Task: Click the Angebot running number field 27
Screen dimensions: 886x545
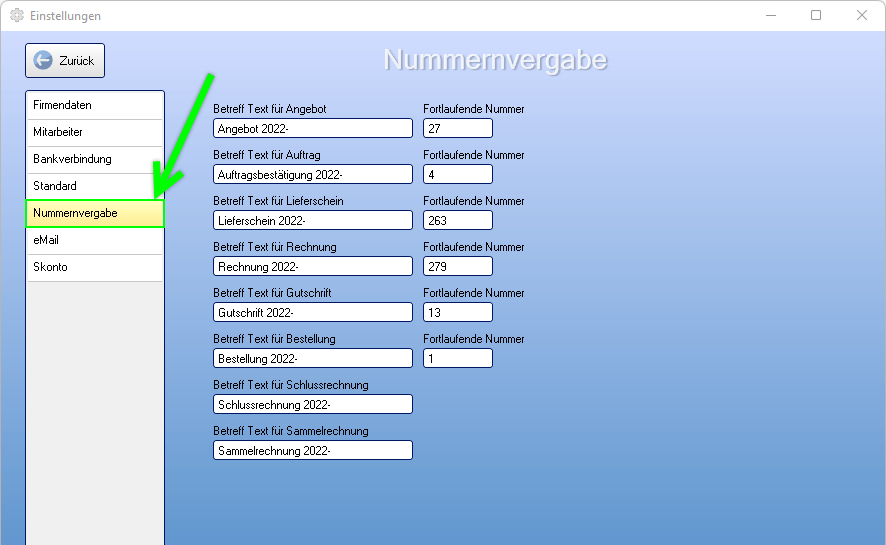Action: pos(458,128)
